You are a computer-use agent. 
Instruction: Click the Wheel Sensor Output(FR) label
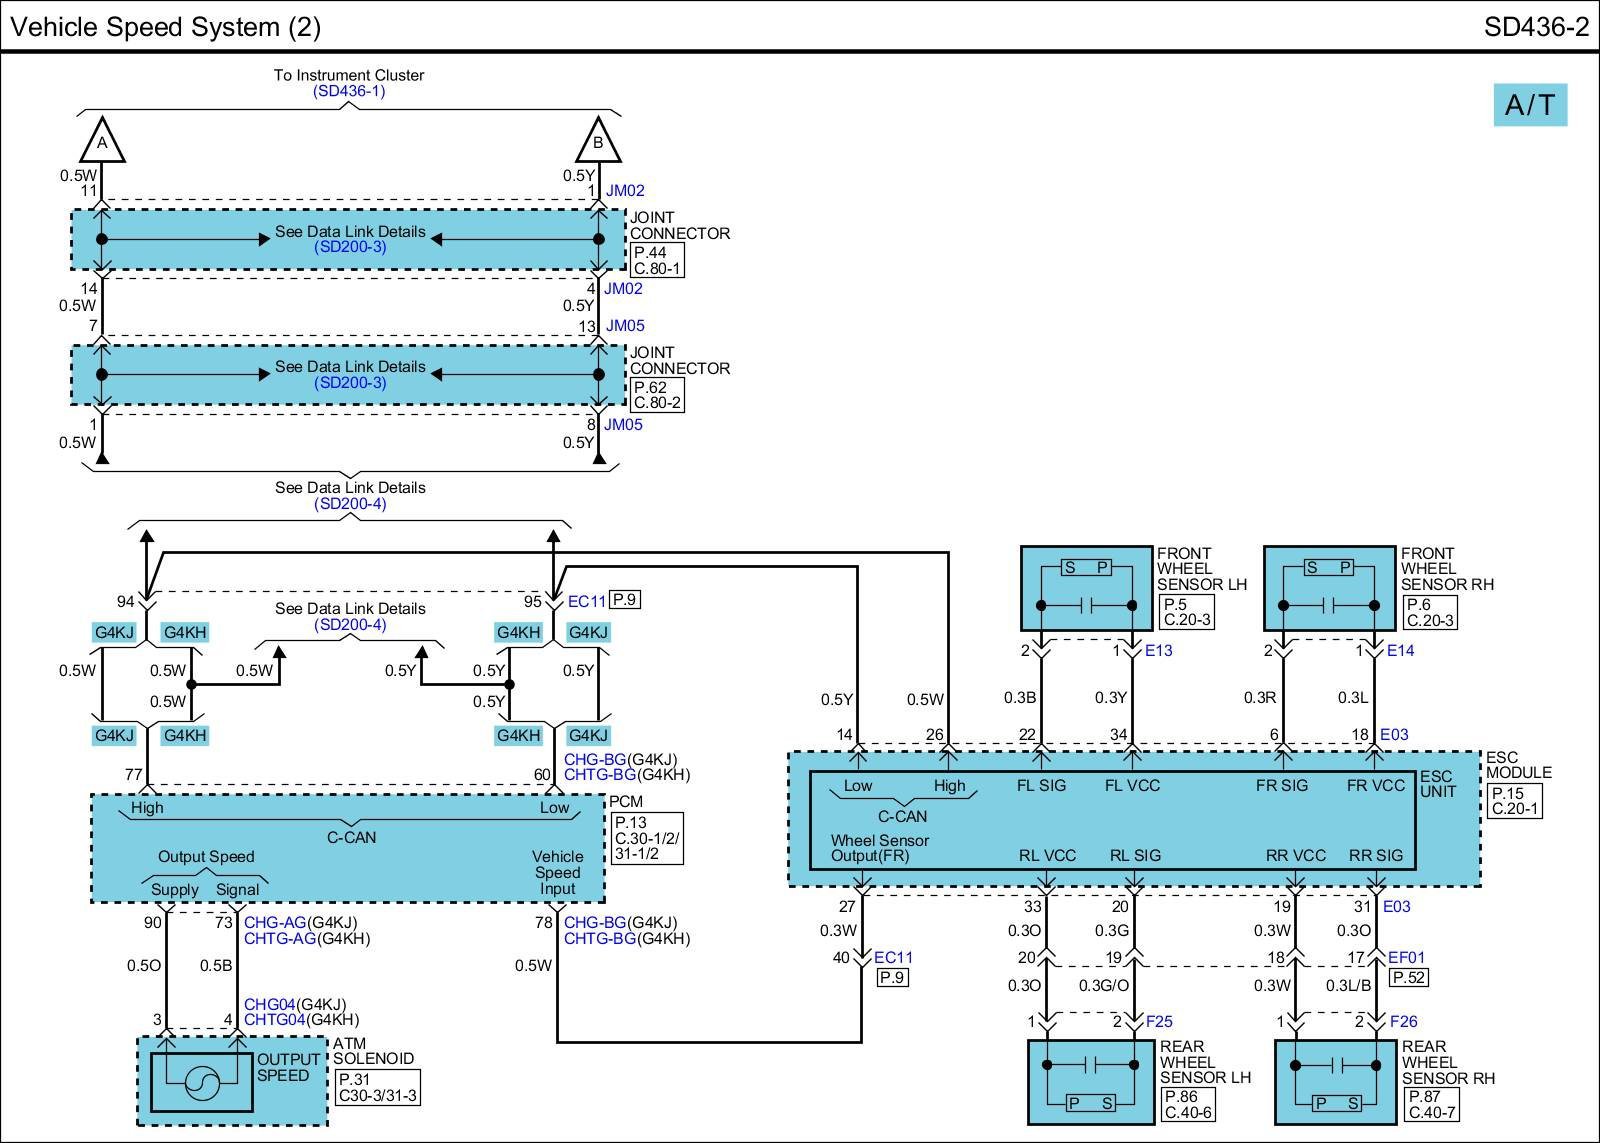[x=880, y=848]
